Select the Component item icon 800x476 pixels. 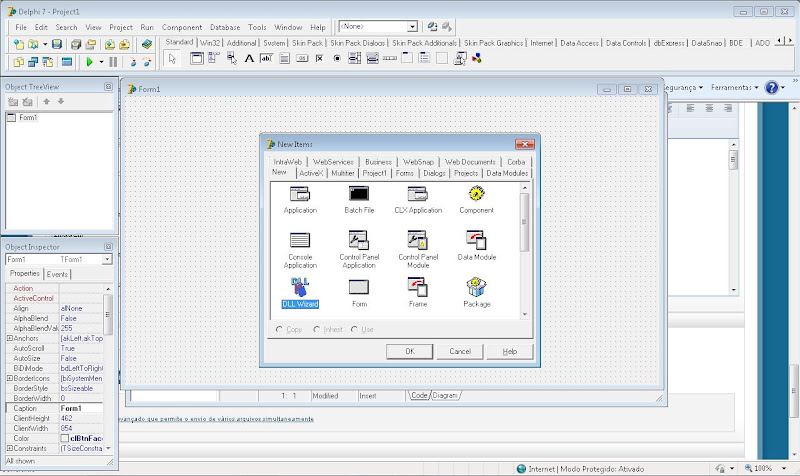coord(476,194)
